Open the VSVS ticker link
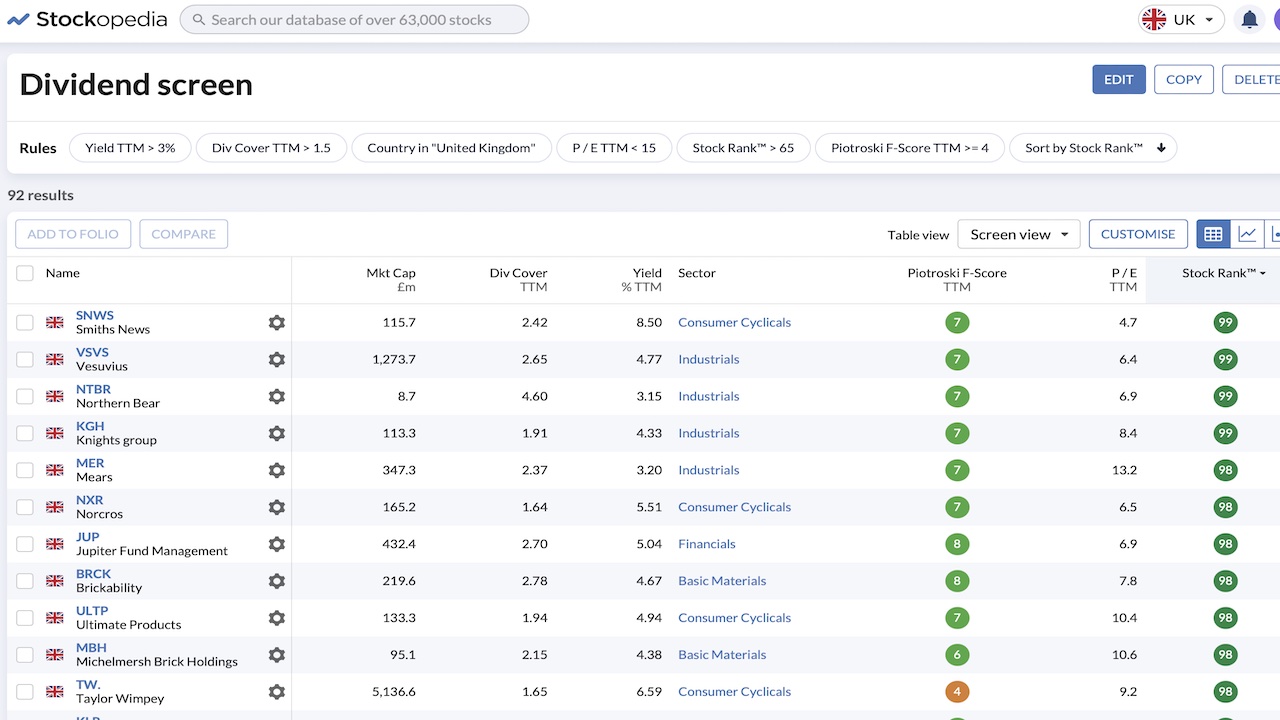1280x720 pixels. tap(93, 352)
